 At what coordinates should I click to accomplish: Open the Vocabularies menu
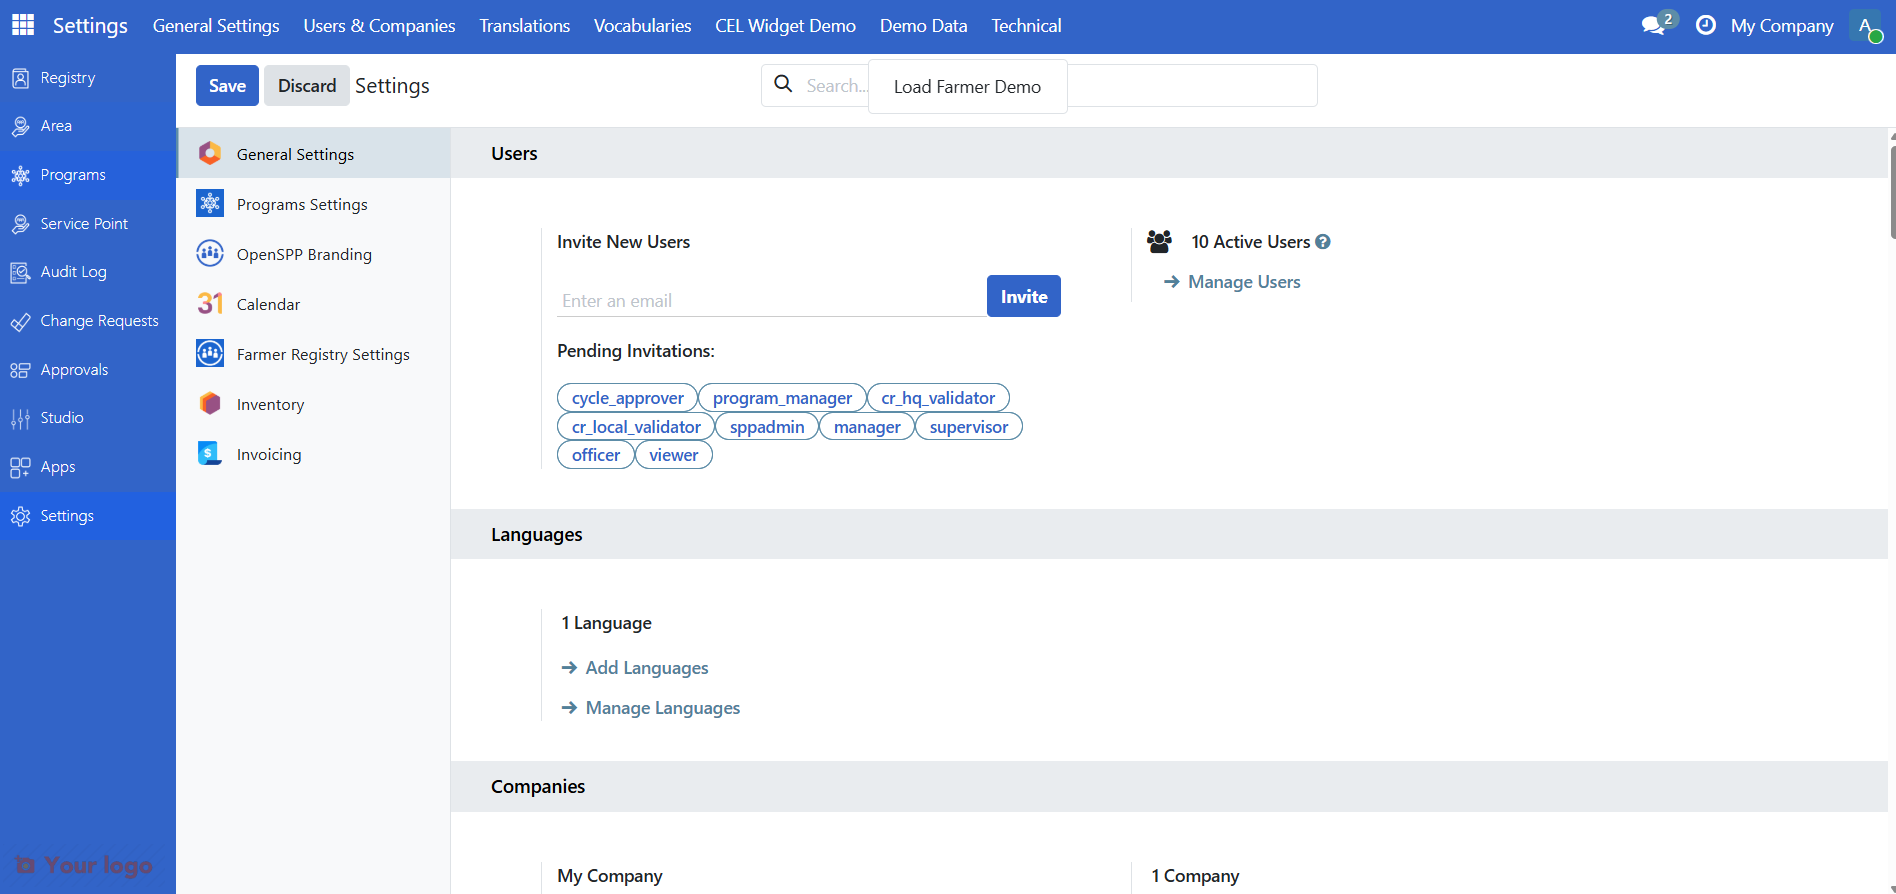coord(643,26)
